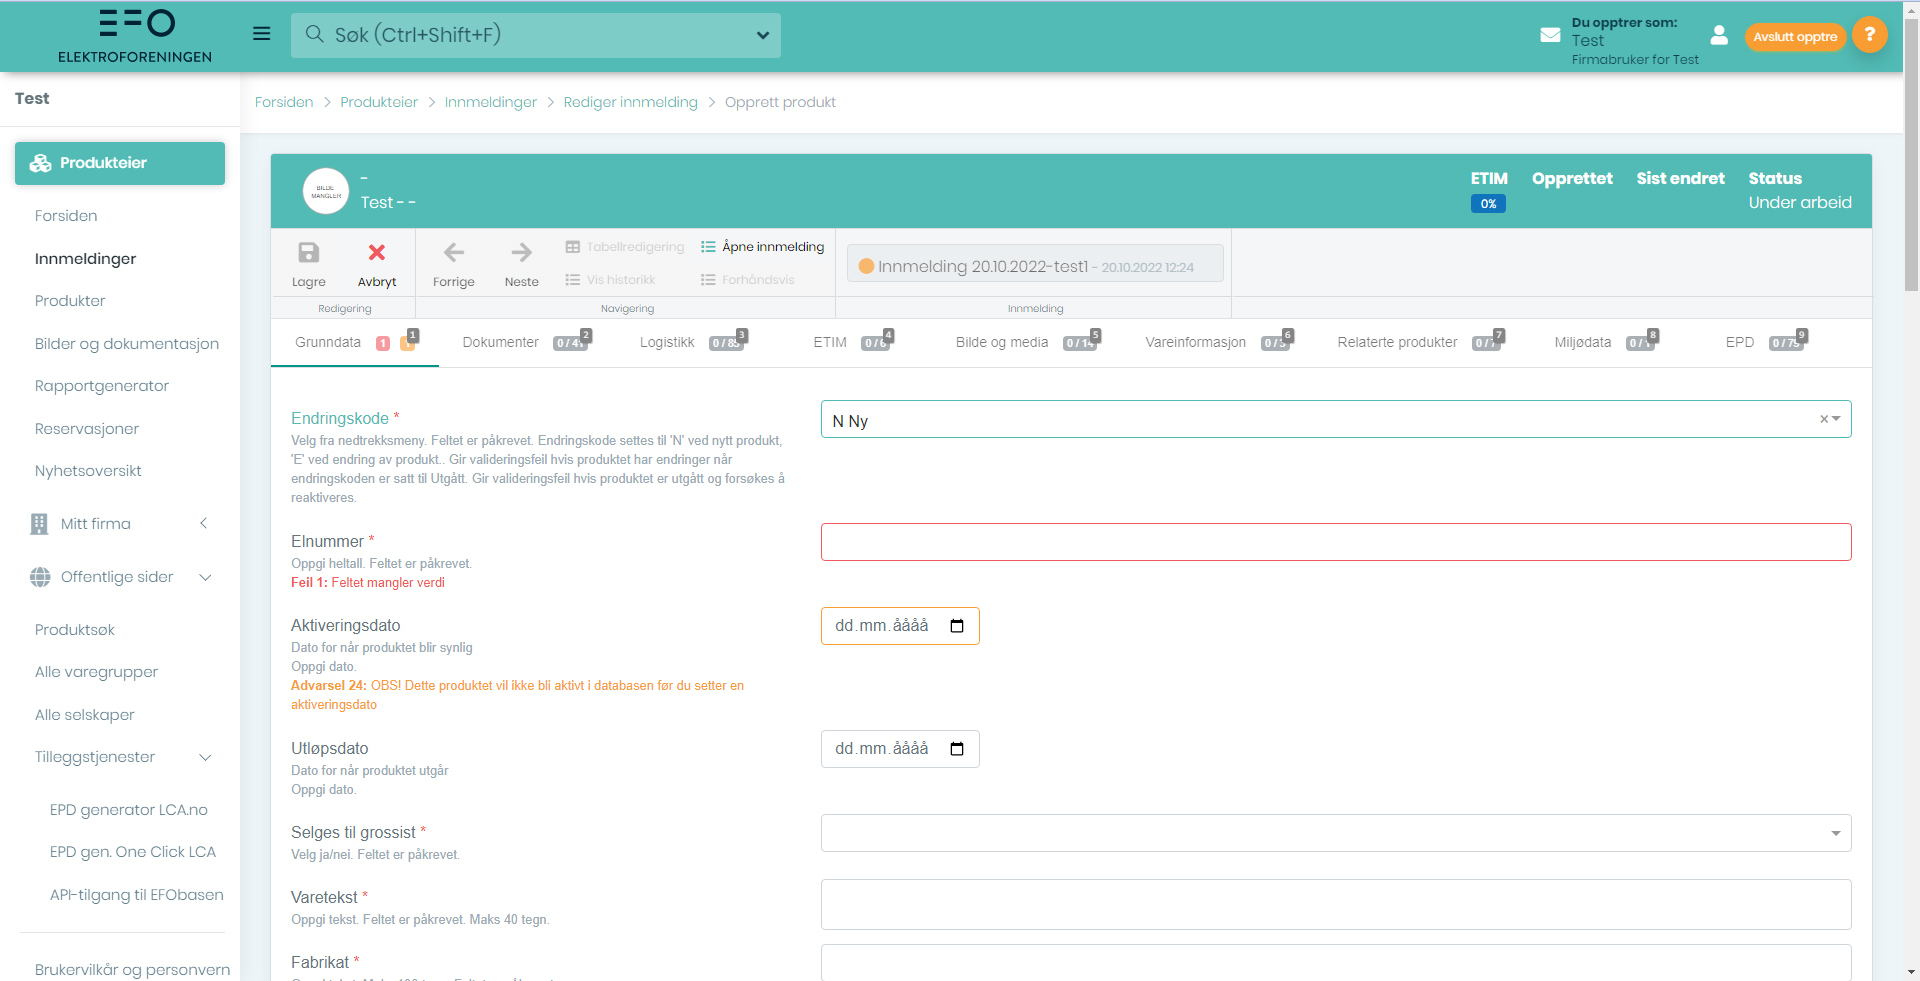
Task: Click into the Elnummer input field
Action: [x=1335, y=542]
